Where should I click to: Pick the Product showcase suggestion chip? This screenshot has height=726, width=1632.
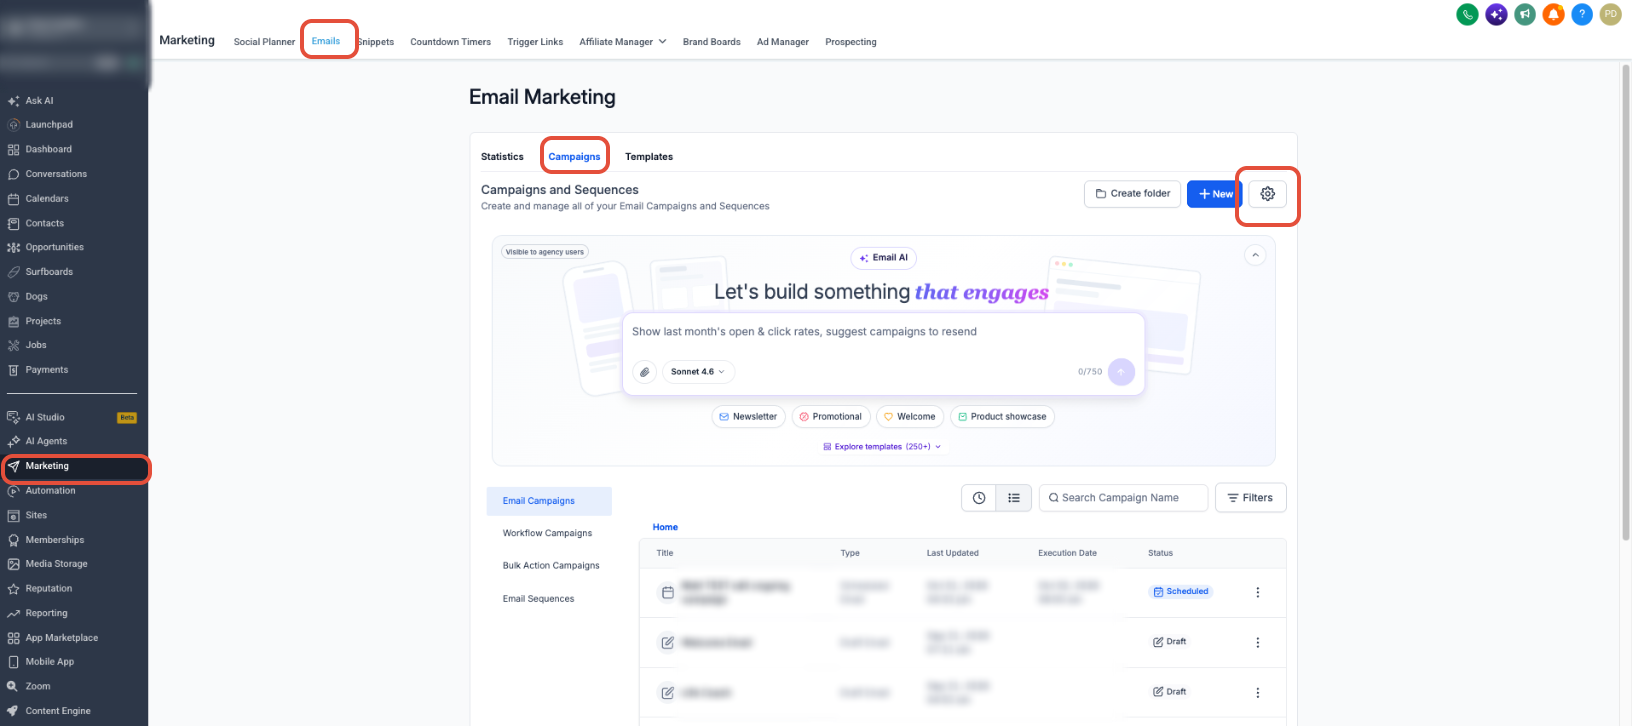1002,417
